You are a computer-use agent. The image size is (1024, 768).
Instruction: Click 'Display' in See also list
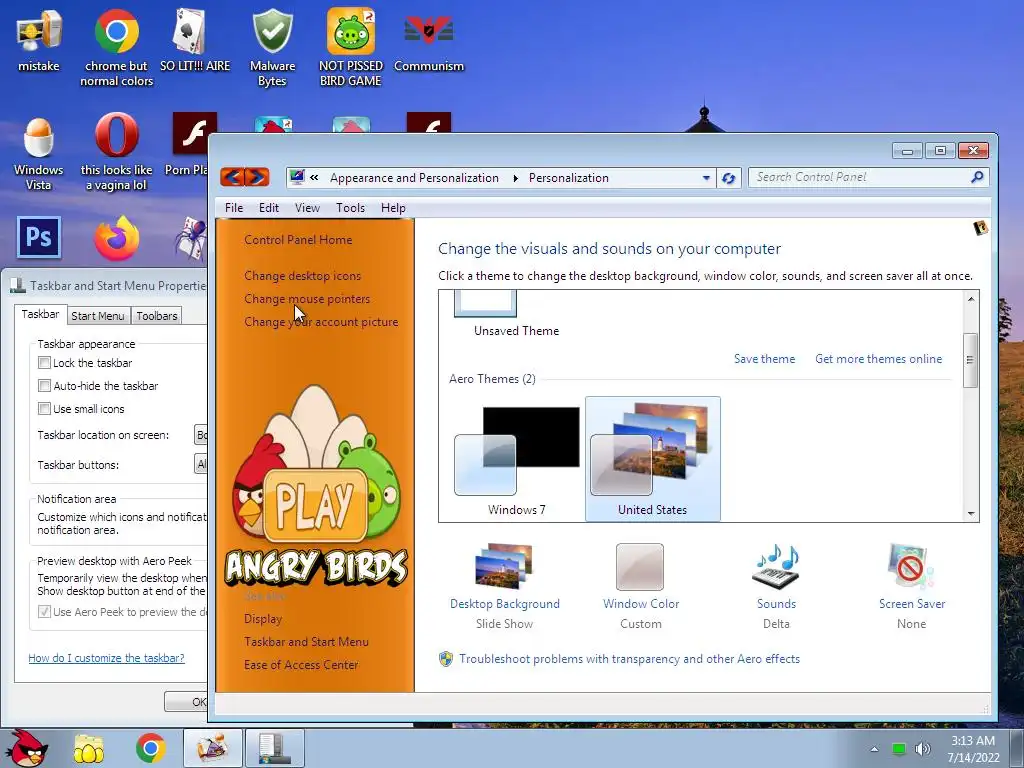click(263, 618)
